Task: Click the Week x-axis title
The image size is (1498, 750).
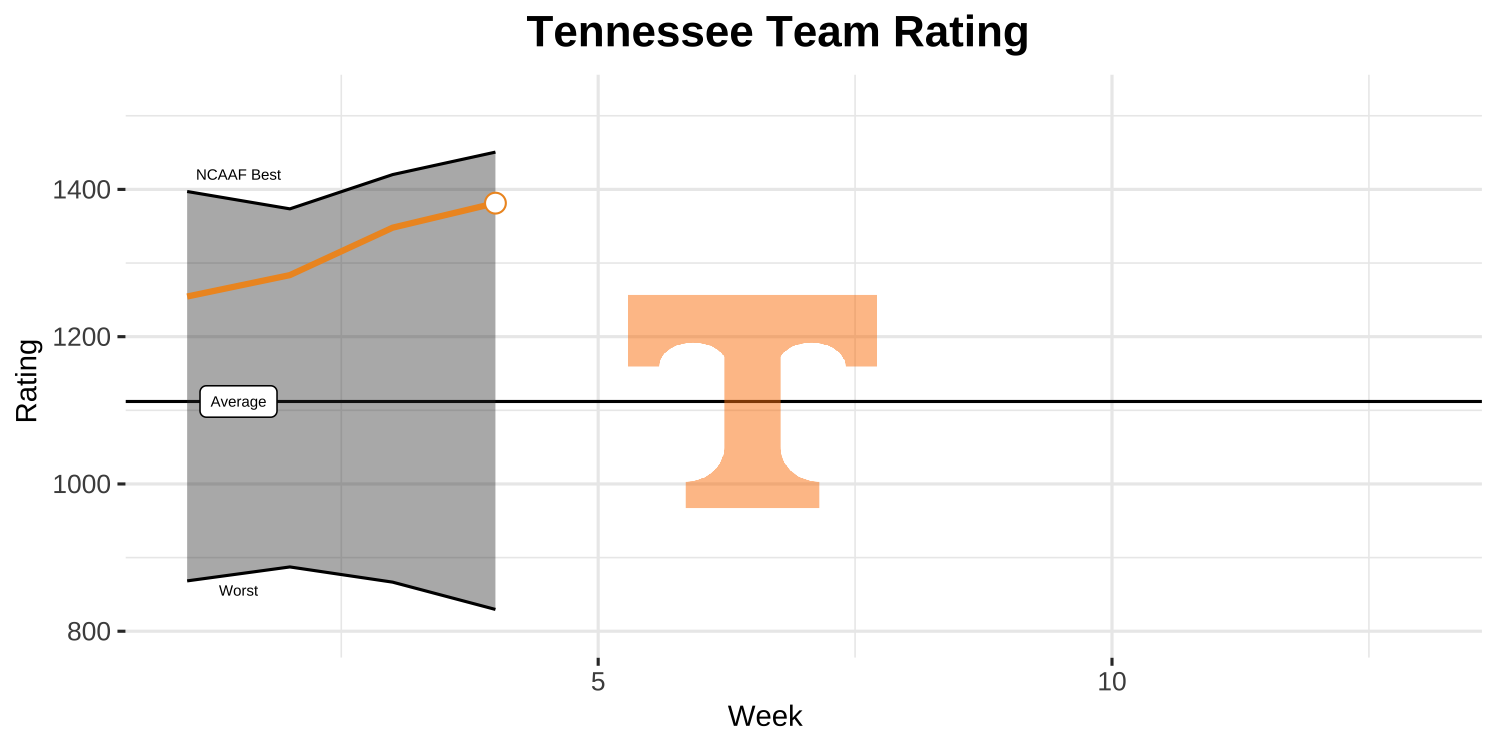Action: [x=765, y=716]
